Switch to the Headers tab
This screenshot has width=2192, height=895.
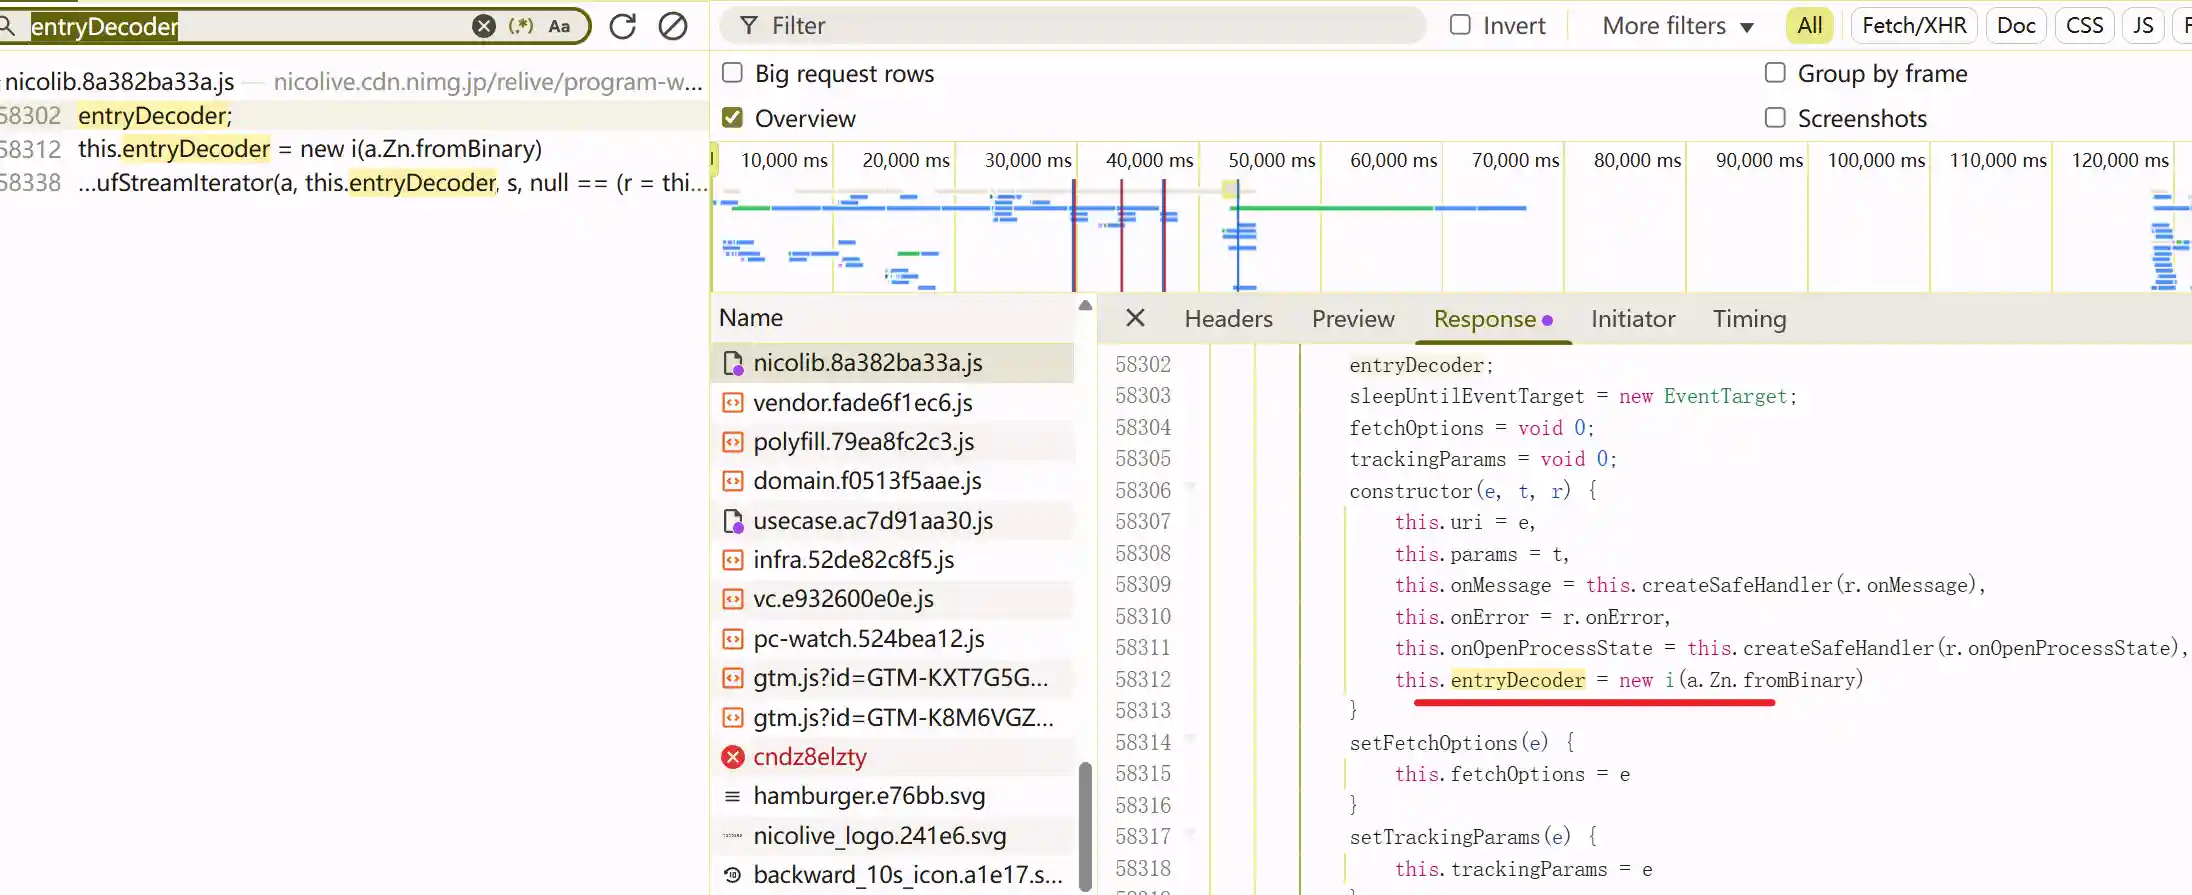1228,319
